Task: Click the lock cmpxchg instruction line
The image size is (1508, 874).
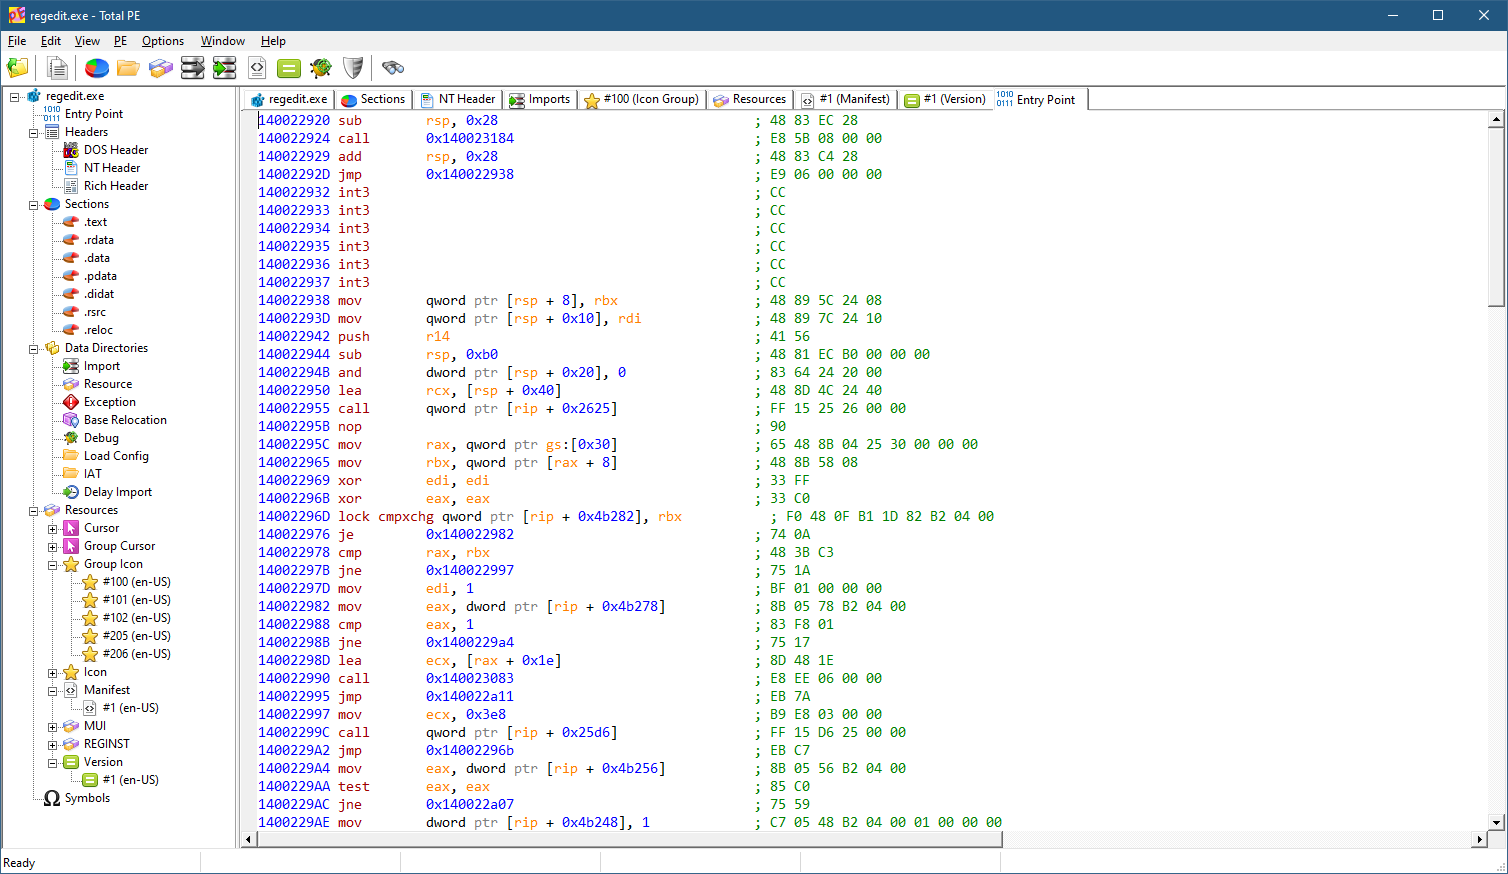Action: pos(626,517)
